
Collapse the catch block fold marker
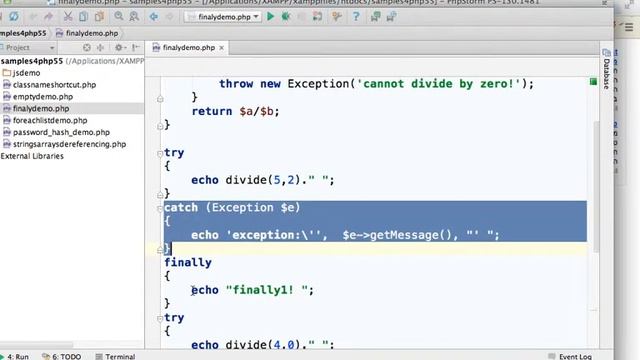[x=160, y=209]
